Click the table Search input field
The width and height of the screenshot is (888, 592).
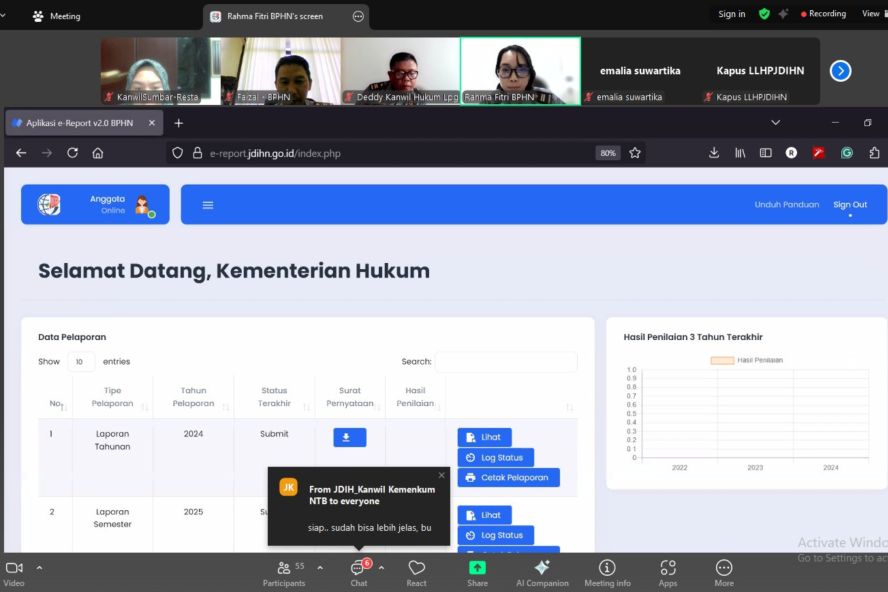coord(506,362)
